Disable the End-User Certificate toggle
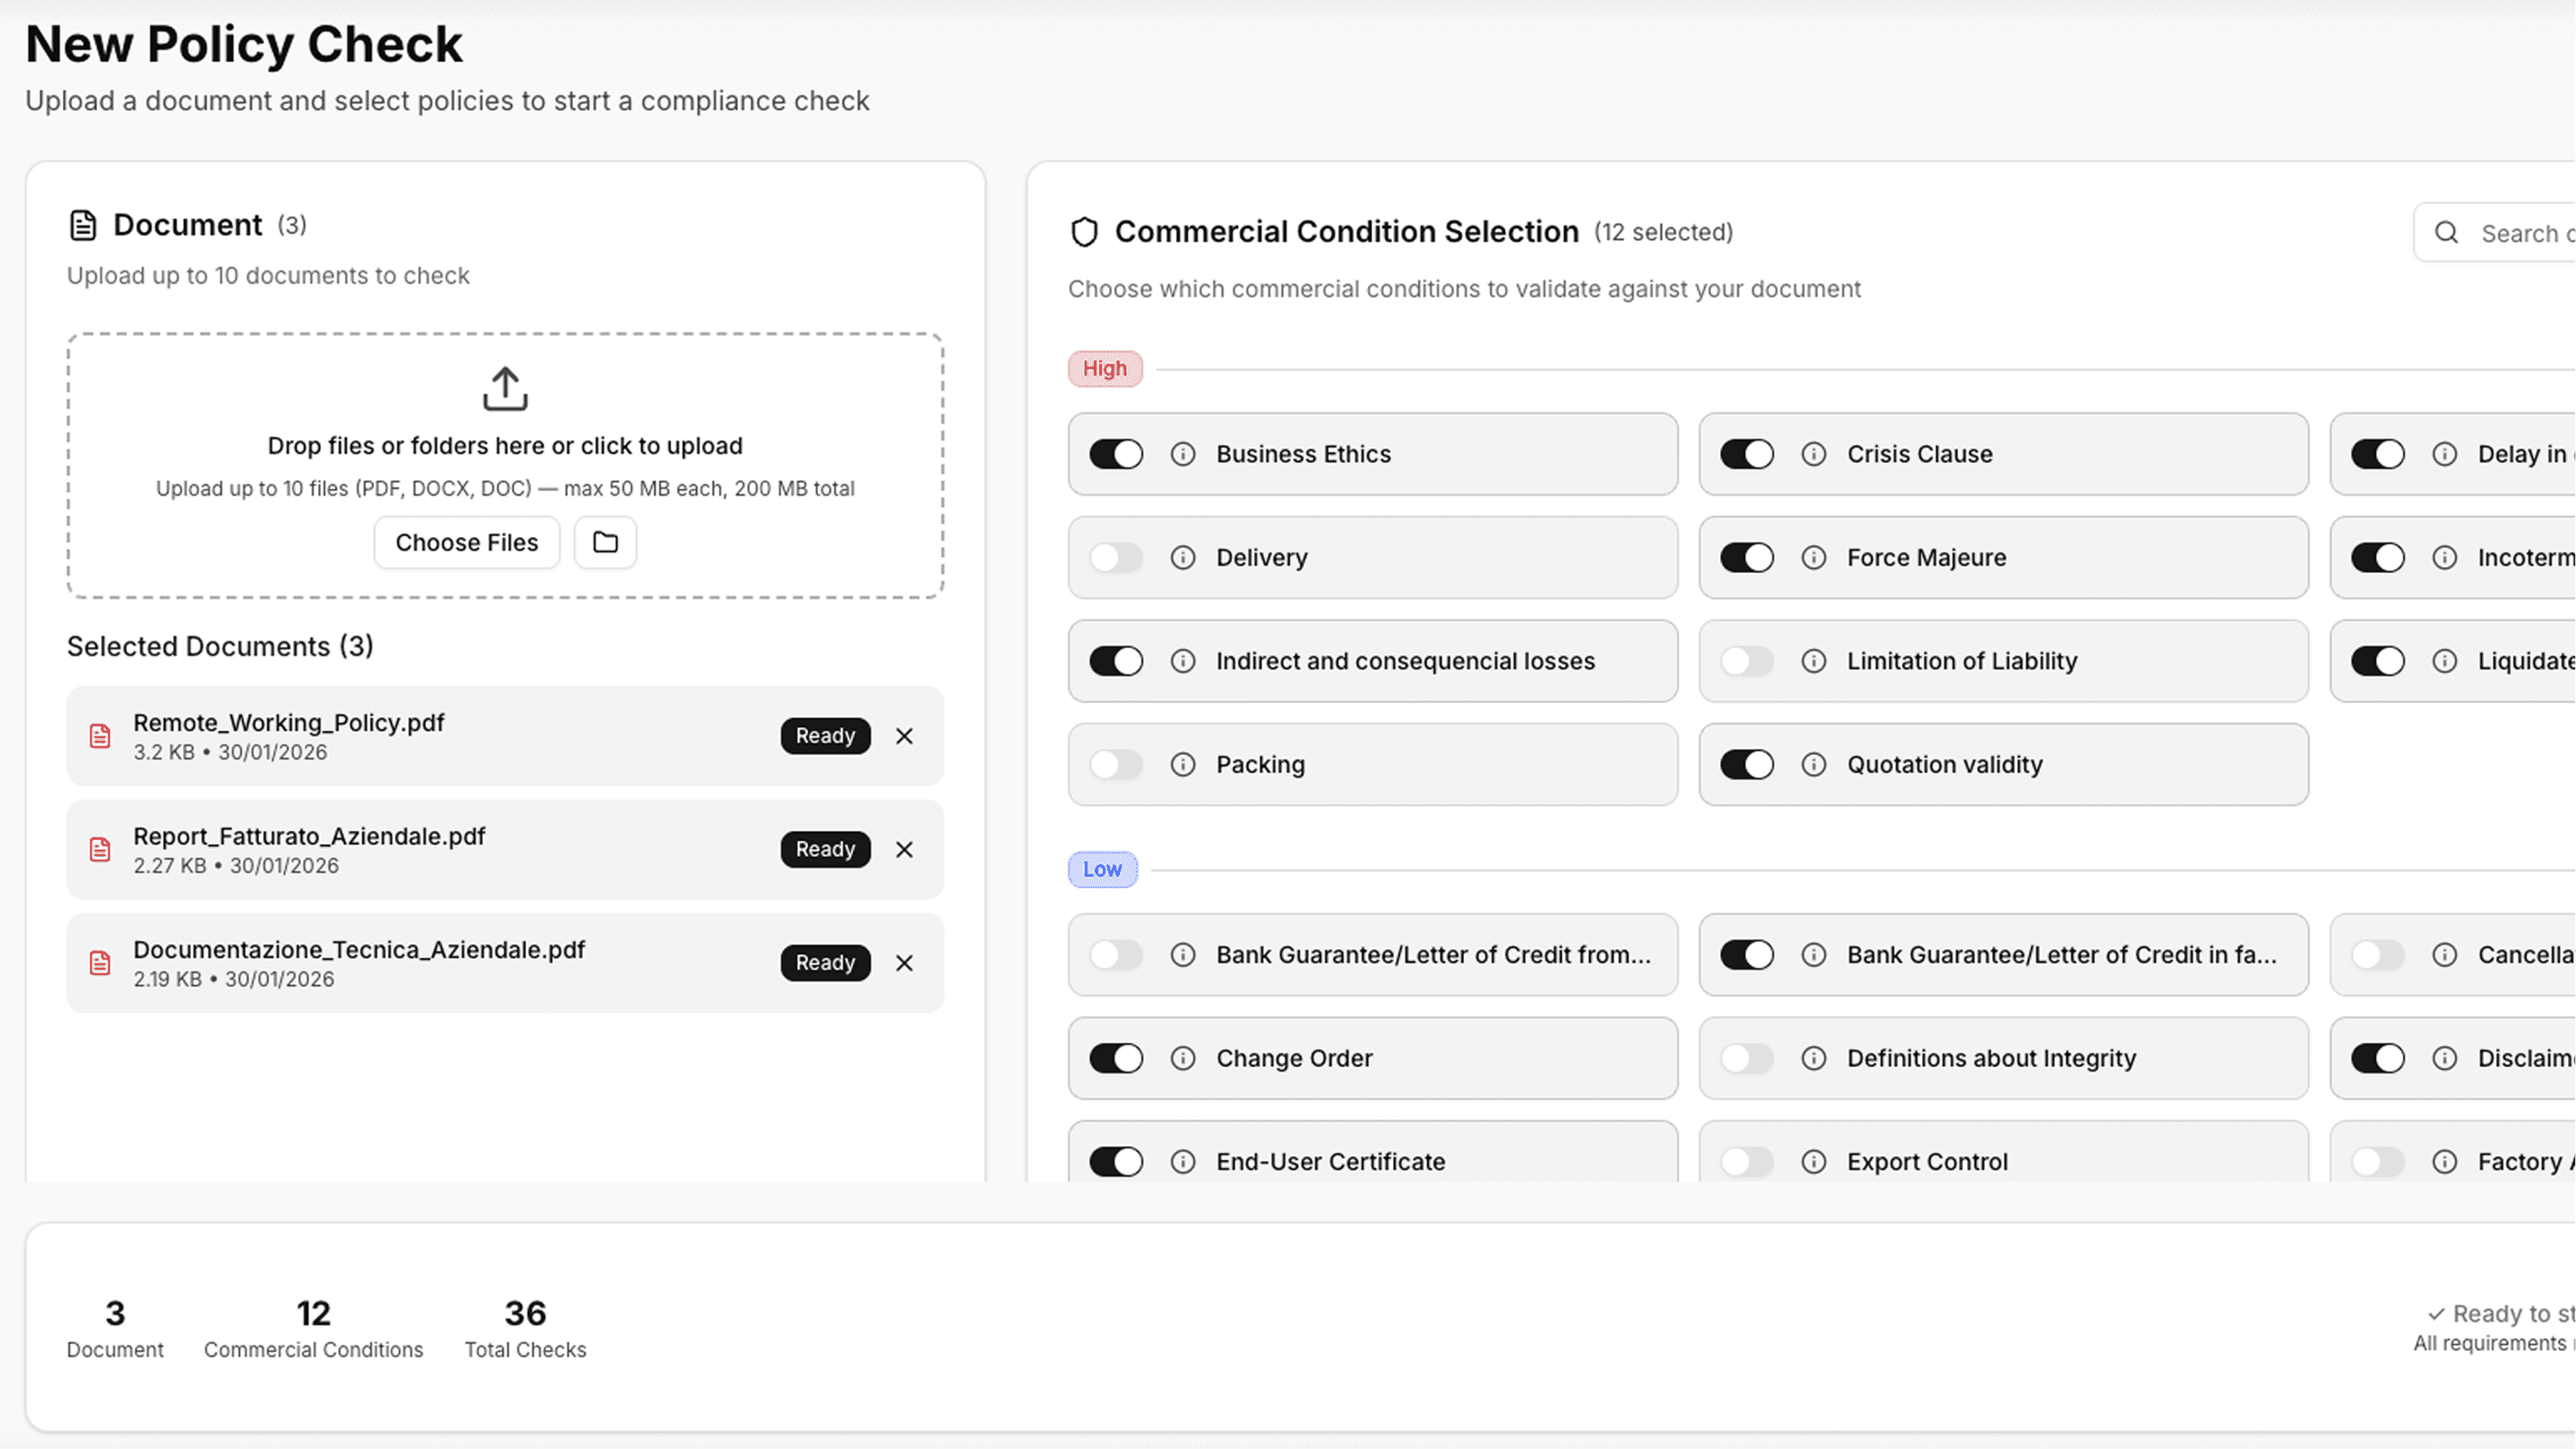The image size is (2576, 1449). pos(1116,1161)
